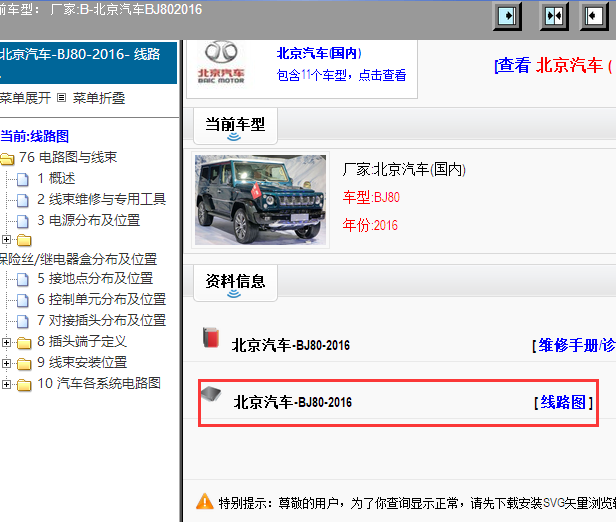Click the orange warning triangle icon
This screenshot has height=522, width=616.
[x=205, y=502]
